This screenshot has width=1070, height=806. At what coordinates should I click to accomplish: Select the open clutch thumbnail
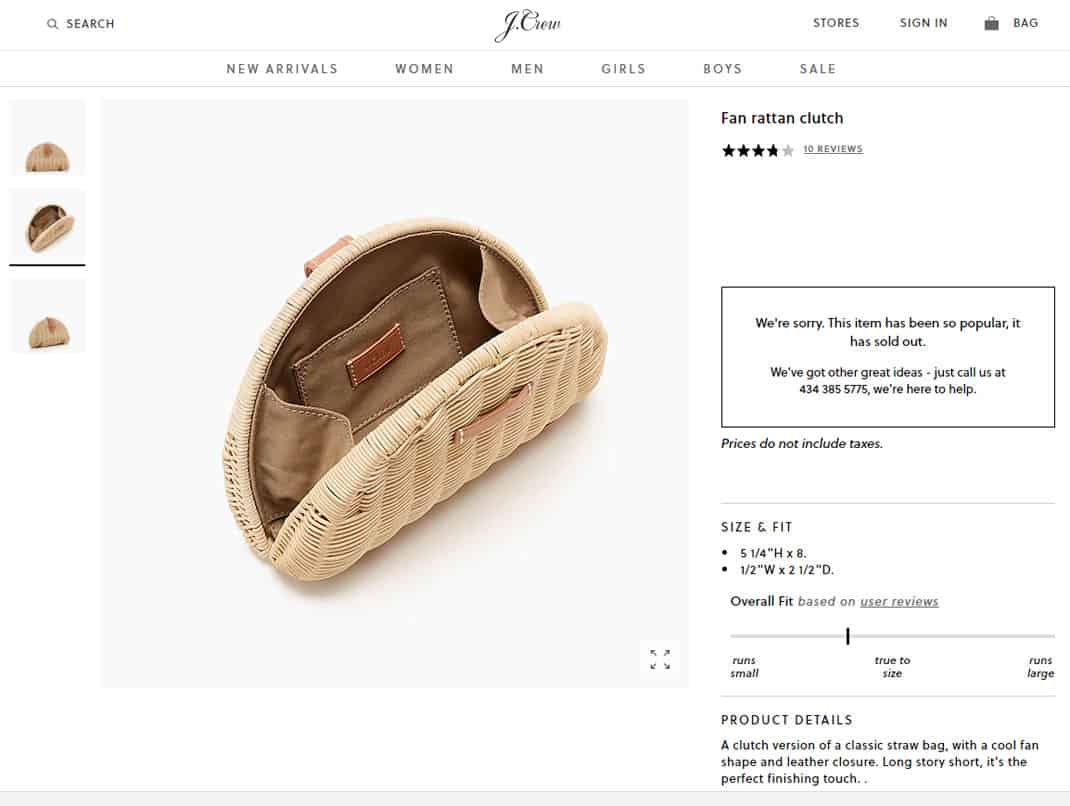[48, 227]
